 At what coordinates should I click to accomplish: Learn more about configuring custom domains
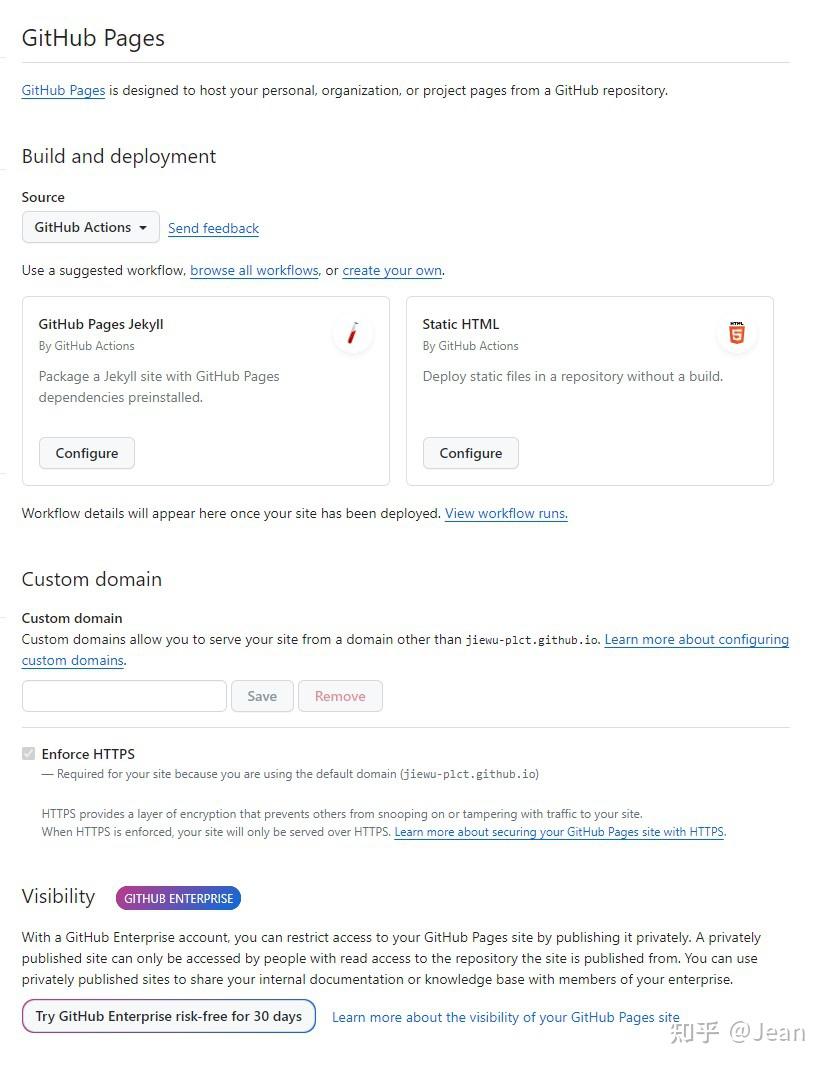(x=696, y=639)
